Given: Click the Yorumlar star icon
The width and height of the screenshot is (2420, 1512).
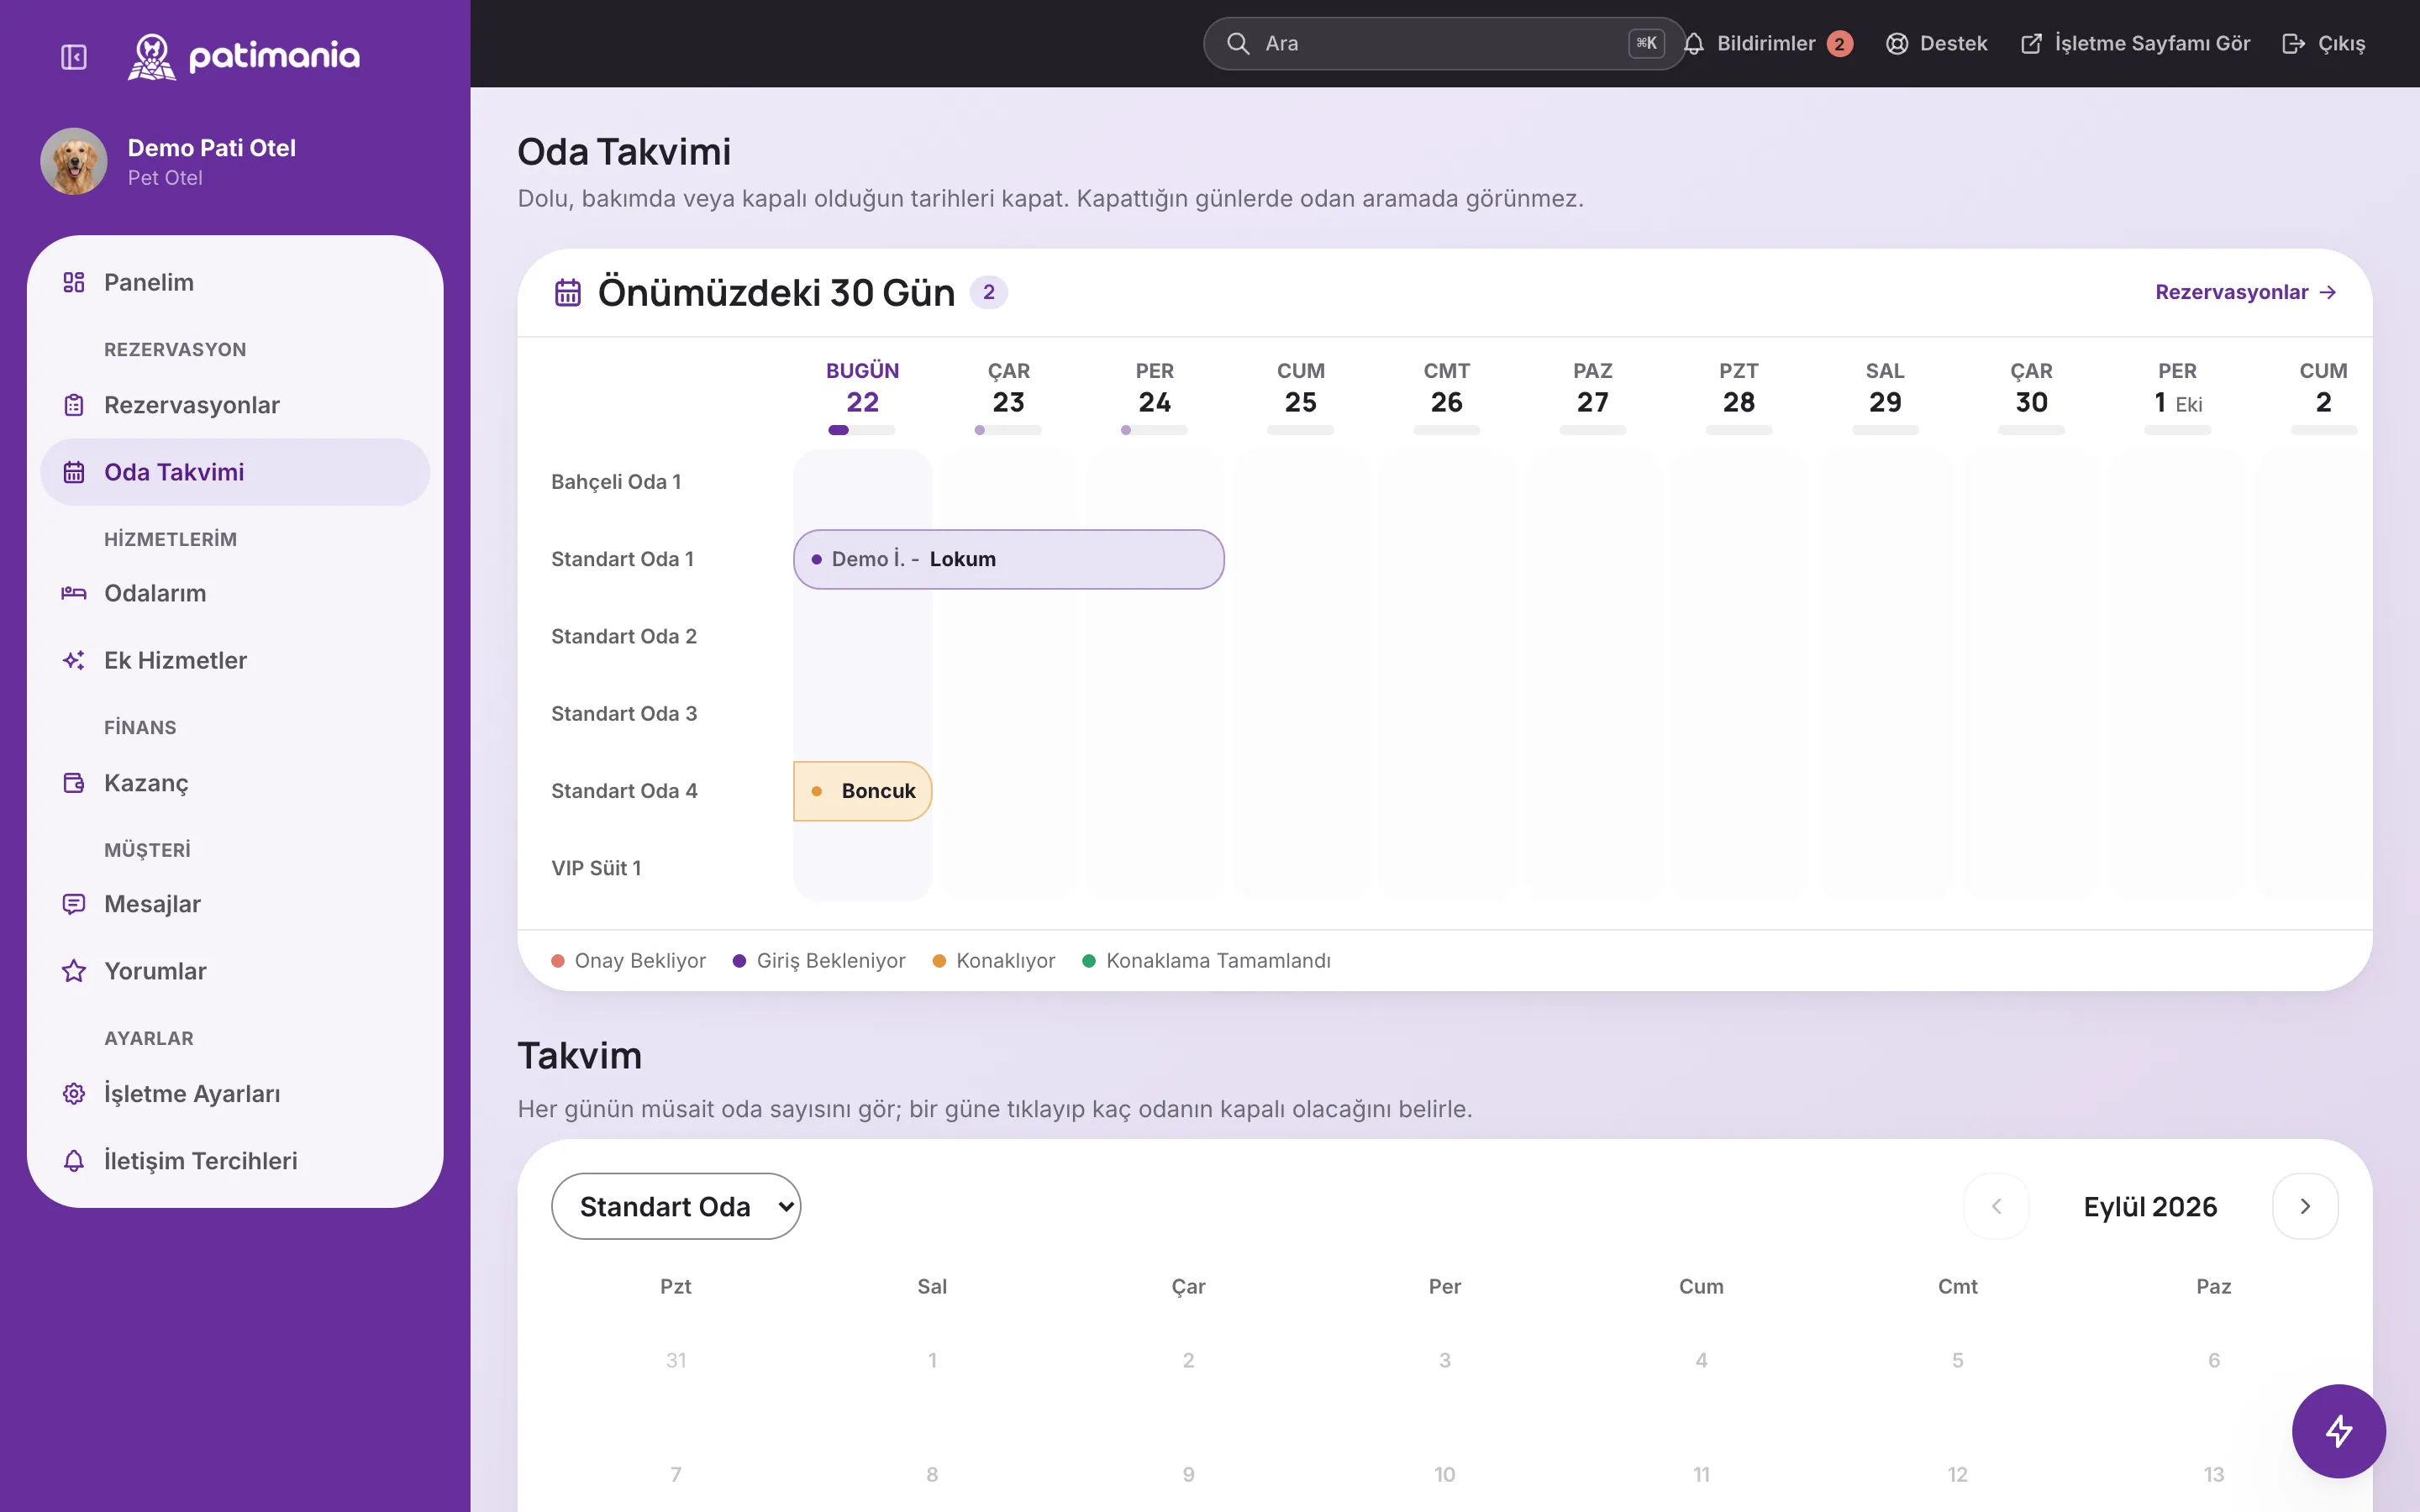Looking at the screenshot, I should (74, 971).
